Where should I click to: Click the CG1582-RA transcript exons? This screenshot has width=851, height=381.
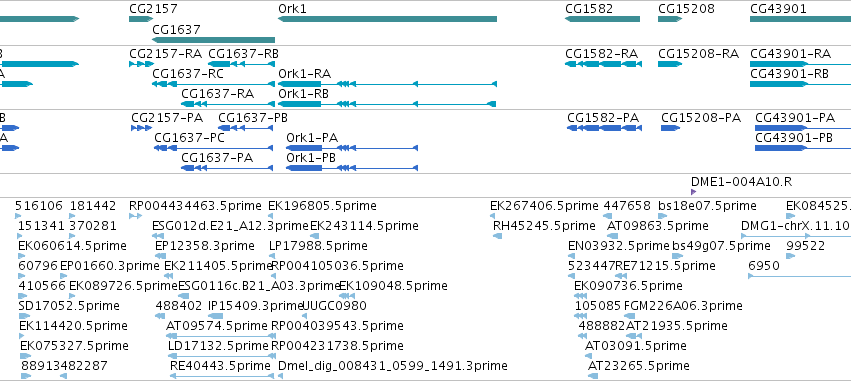click(603, 64)
